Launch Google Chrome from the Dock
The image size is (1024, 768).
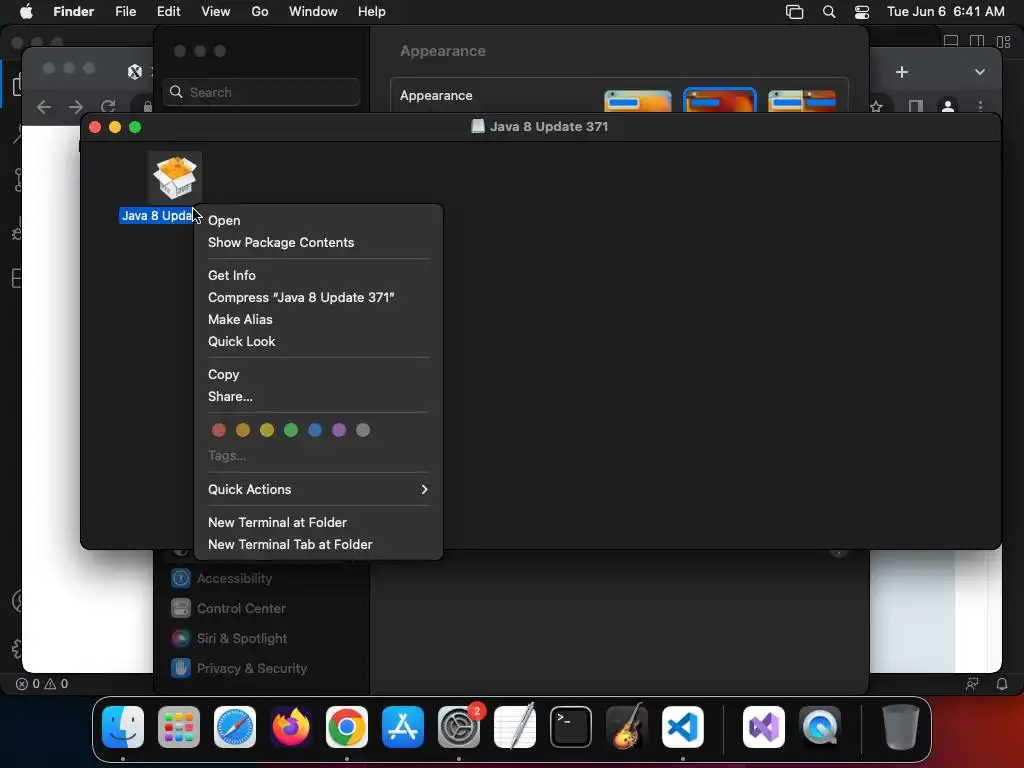tap(347, 727)
